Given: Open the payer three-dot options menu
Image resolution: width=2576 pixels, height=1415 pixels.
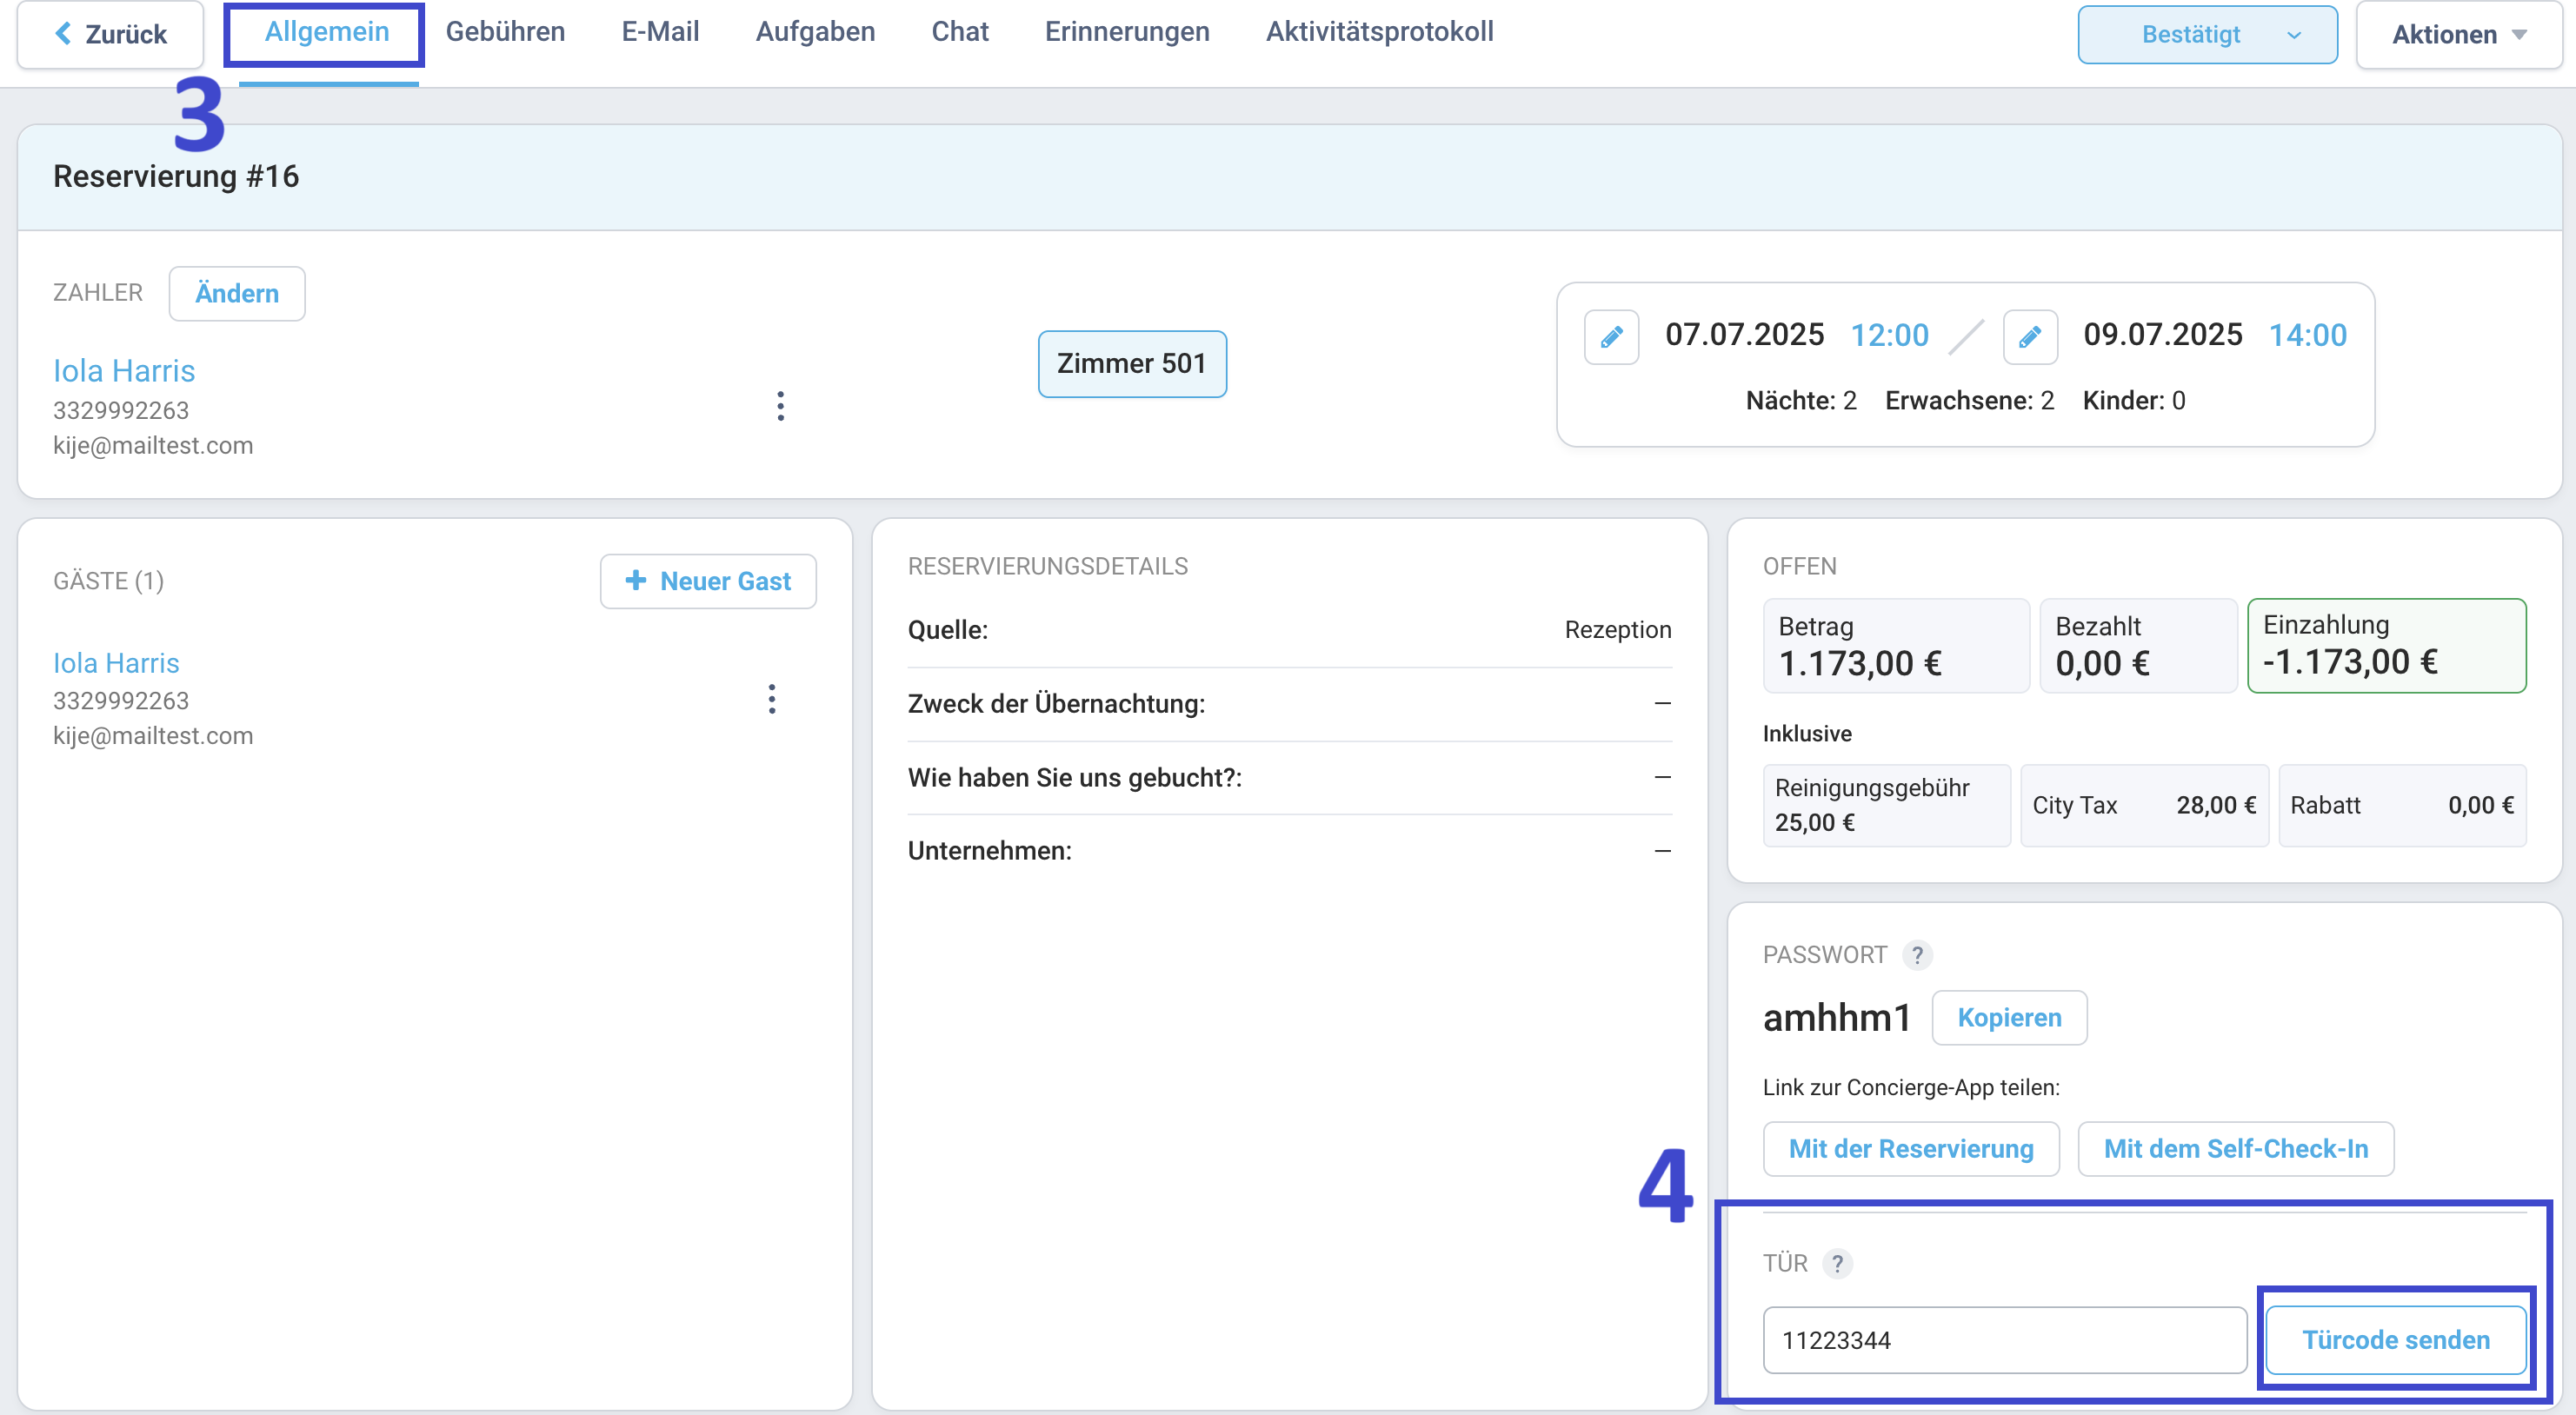Looking at the screenshot, I should 781,406.
